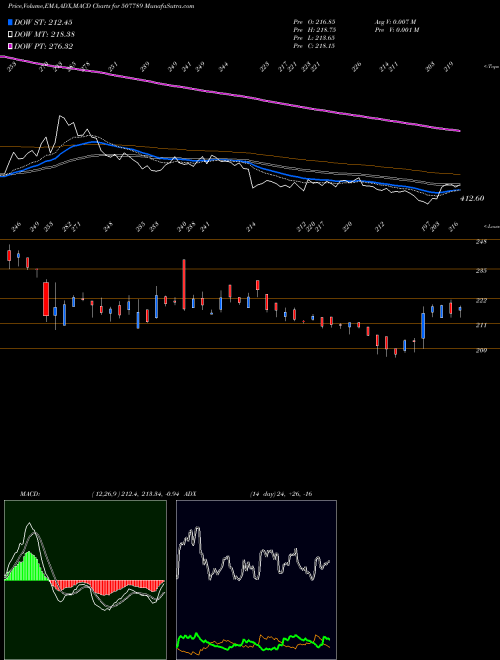Open the green MACD histogram panel
Image resolution: width=500 pixels, height=660 pixels.
click(x=85, y=580)
